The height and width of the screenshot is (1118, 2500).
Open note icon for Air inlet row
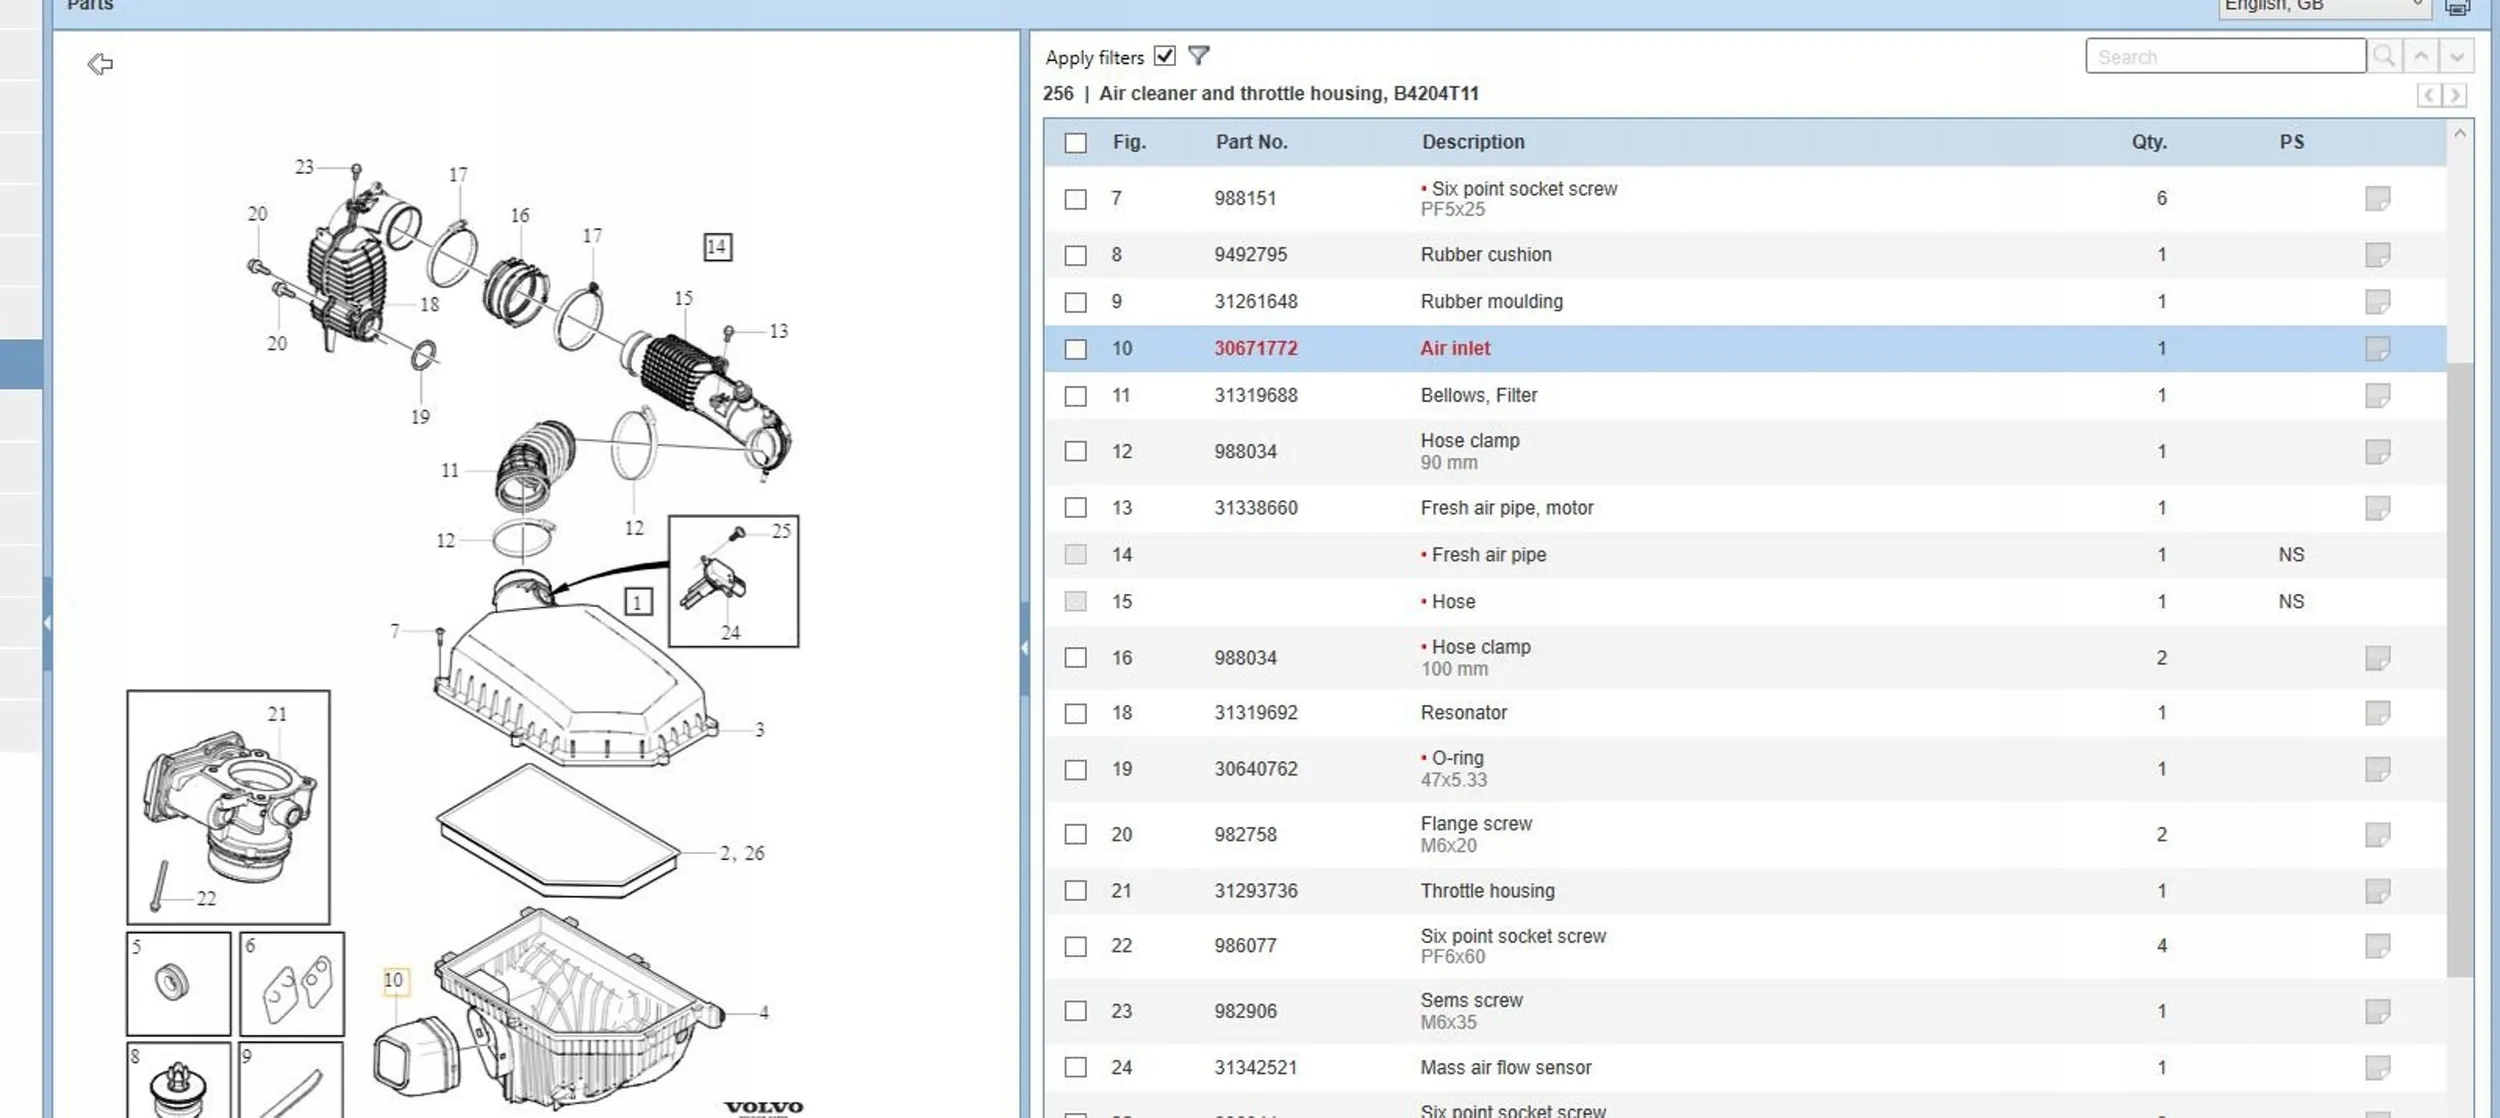point(2377,349)
